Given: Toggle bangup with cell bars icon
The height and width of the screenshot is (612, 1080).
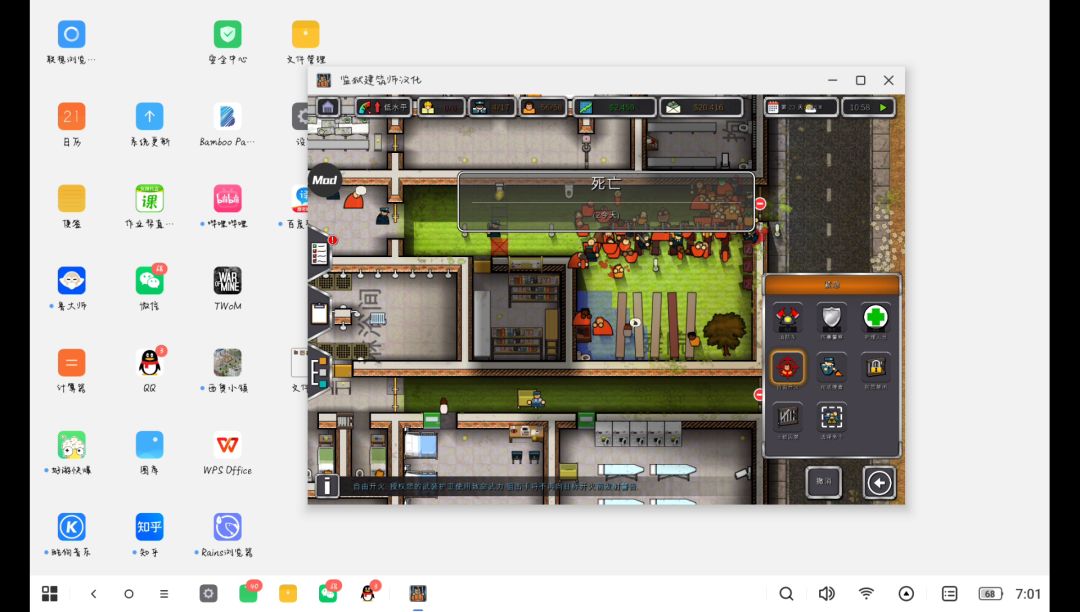Looking at the screenshot, I should (788, 416).
